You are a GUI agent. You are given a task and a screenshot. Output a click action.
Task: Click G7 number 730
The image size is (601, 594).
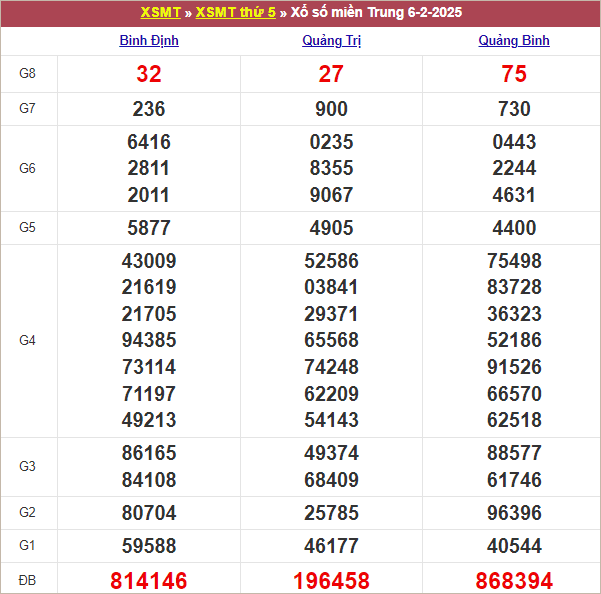pos(514,109)
